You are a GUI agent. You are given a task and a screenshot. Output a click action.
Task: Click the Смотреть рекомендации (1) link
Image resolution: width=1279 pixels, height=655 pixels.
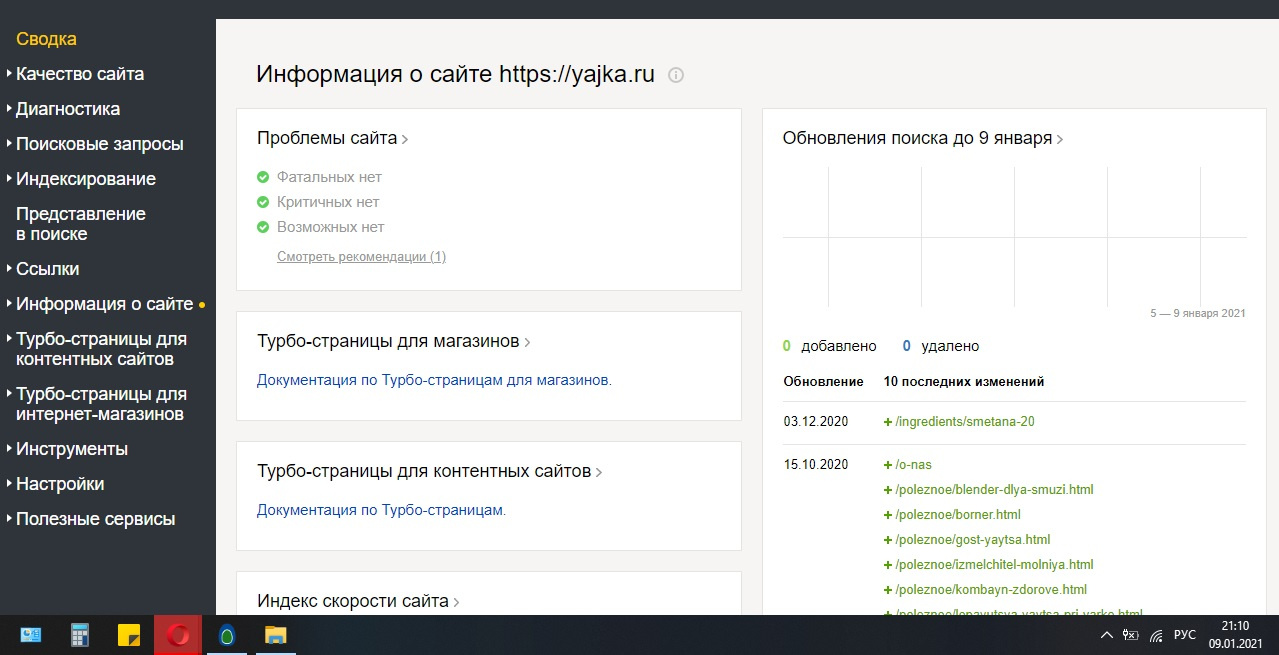[361, 257]
